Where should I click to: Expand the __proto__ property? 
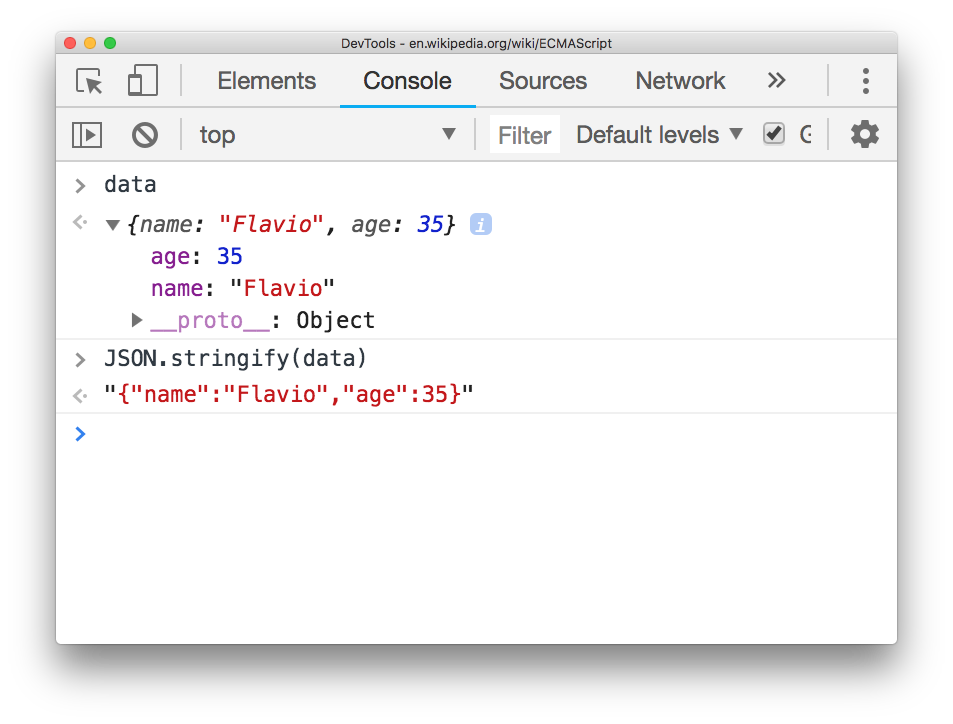(x=137, y=320)
